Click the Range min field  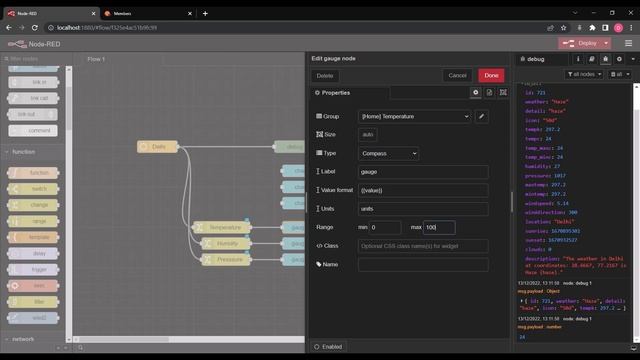385,227
